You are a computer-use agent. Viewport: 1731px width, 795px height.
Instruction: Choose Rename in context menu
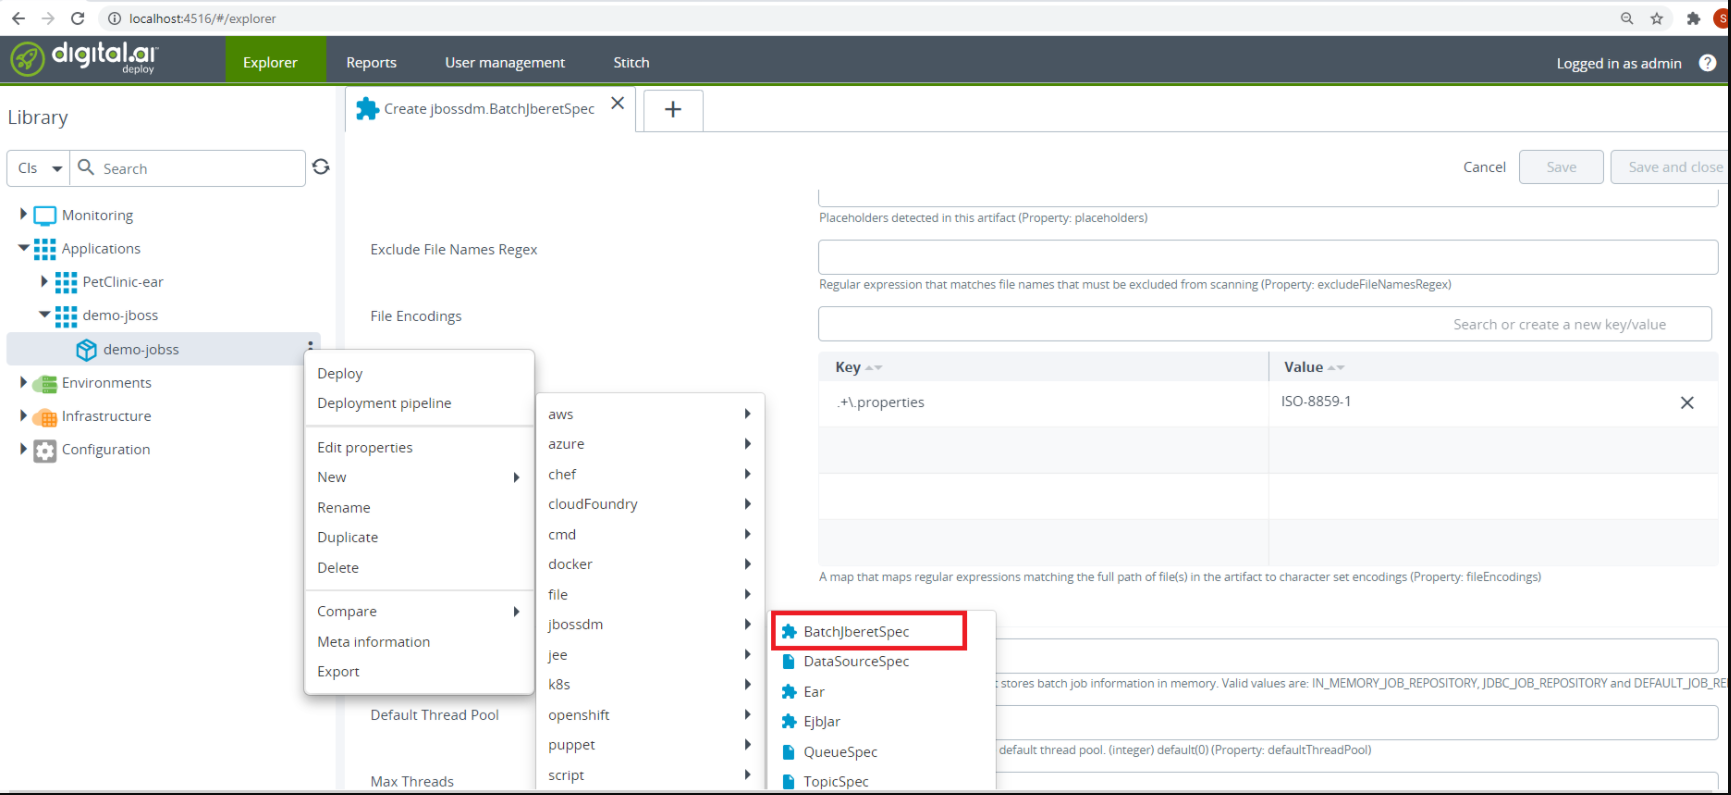[x=419, y=507]
